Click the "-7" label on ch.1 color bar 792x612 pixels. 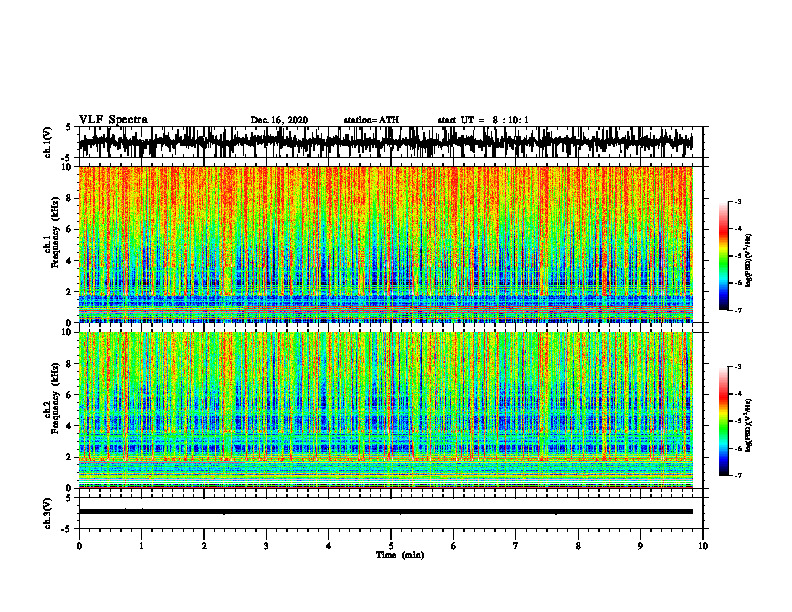pyautogui.click(x=738, y=310)
